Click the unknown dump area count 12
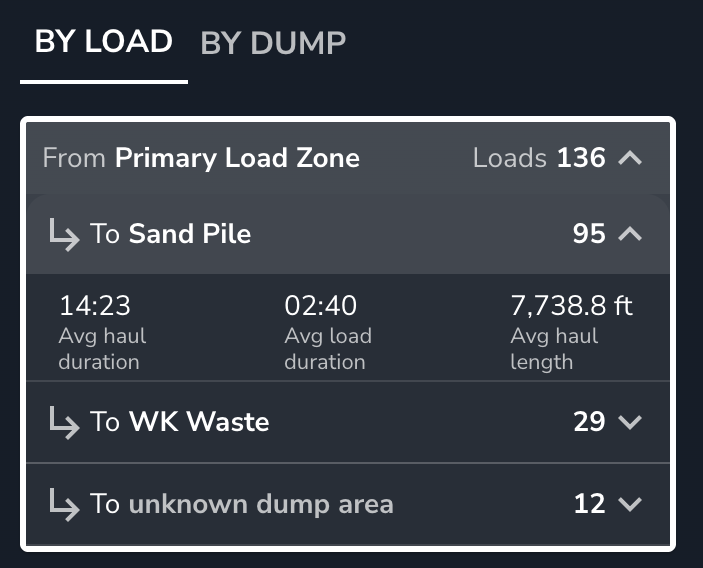This screenshot has height=568, width=703. 589,503
